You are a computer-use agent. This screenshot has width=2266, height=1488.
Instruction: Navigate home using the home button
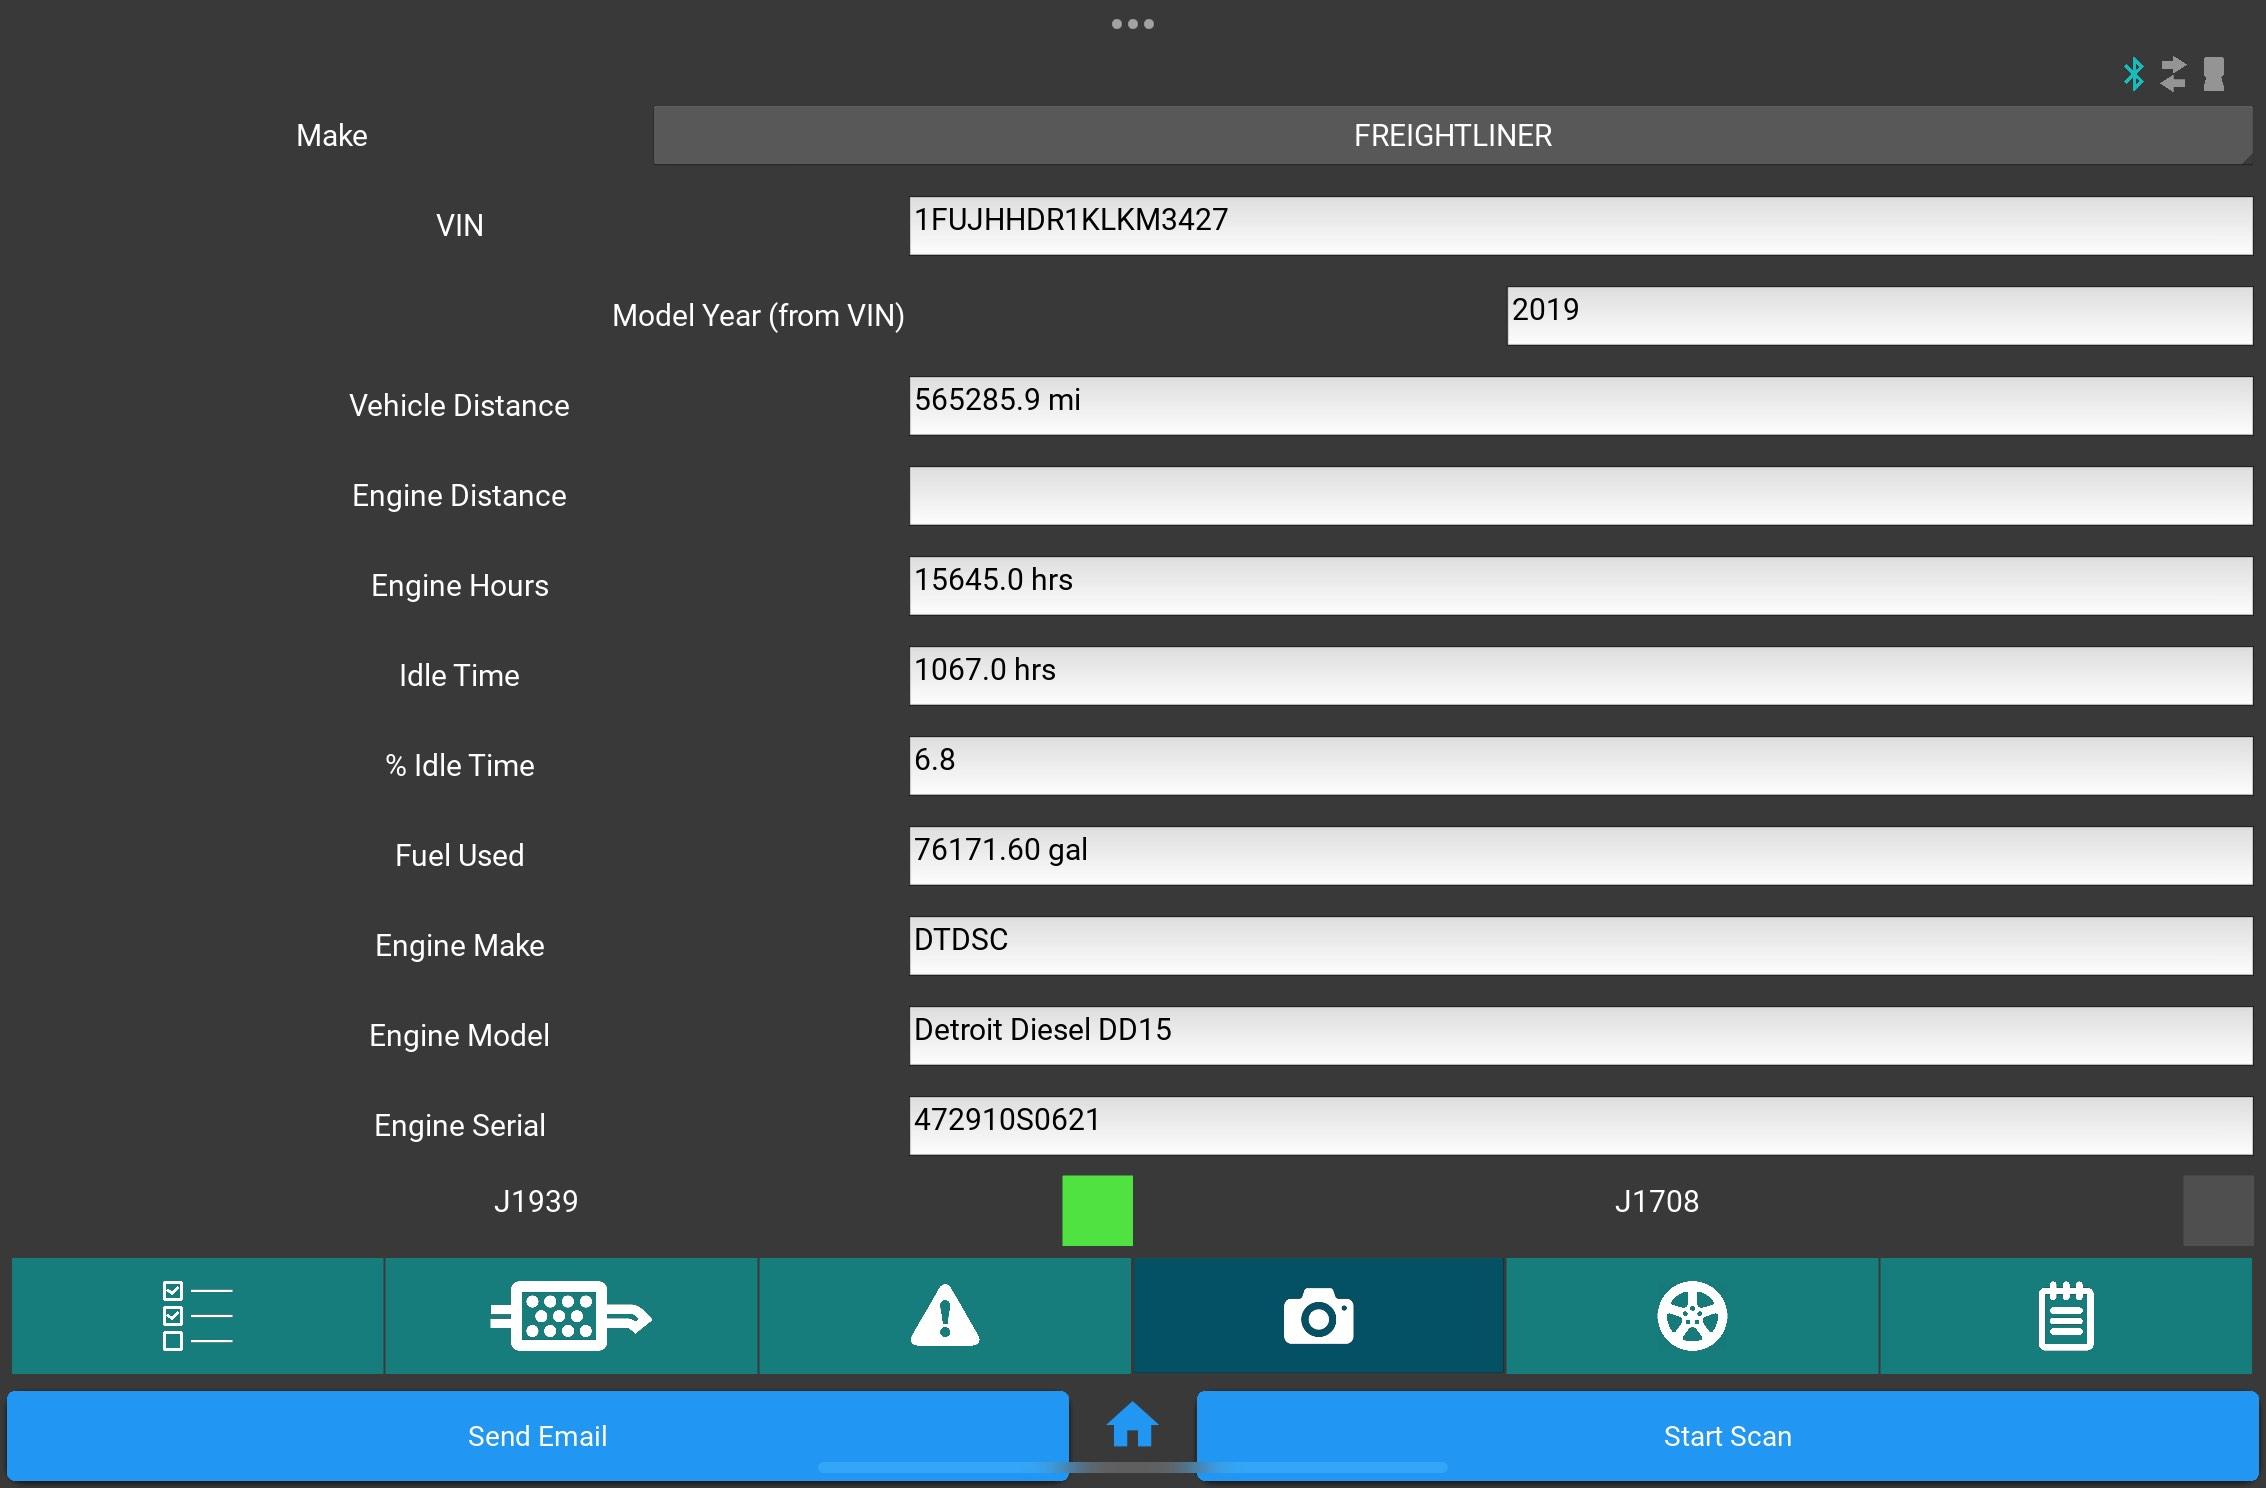1132,1425
